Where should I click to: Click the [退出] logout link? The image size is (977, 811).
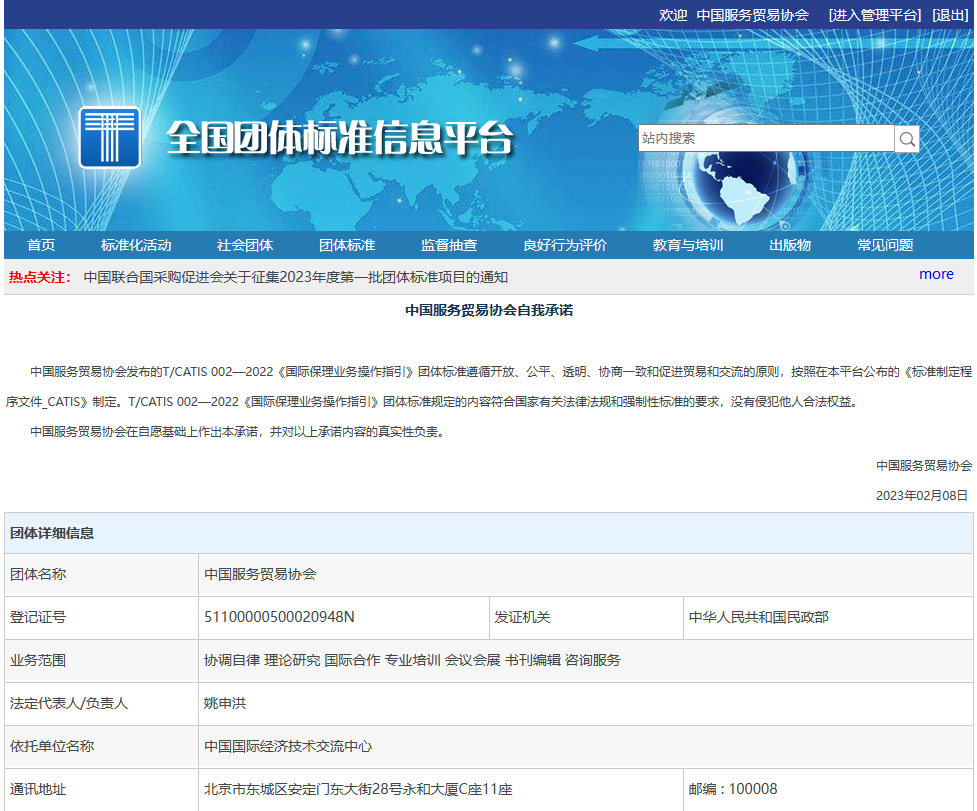click(x=950, y=15)
